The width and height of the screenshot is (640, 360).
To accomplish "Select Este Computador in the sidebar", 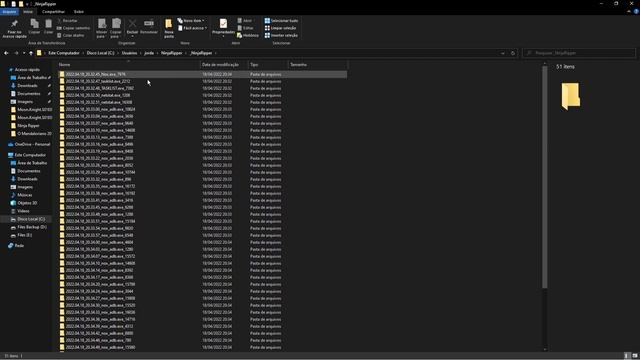I will [x=30, y=155].
